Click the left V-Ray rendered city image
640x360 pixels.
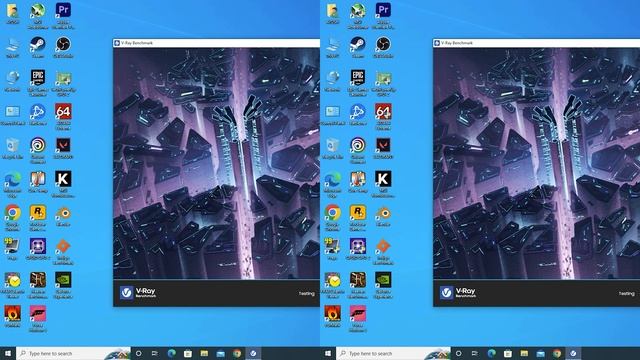216,163
